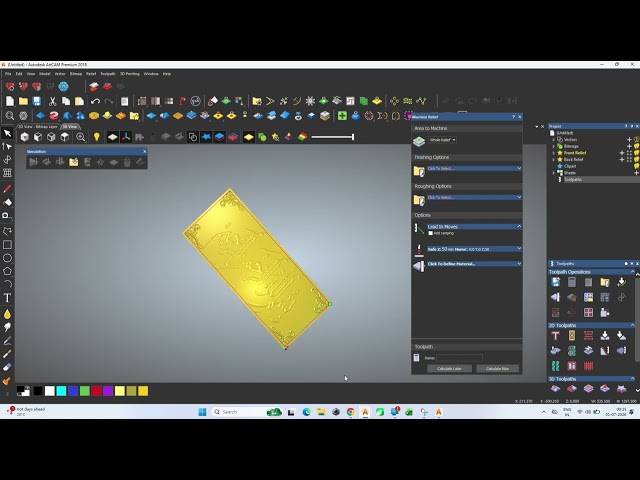
Task: Click the green plus icon in relief toolbar
Action: [342, 116]
